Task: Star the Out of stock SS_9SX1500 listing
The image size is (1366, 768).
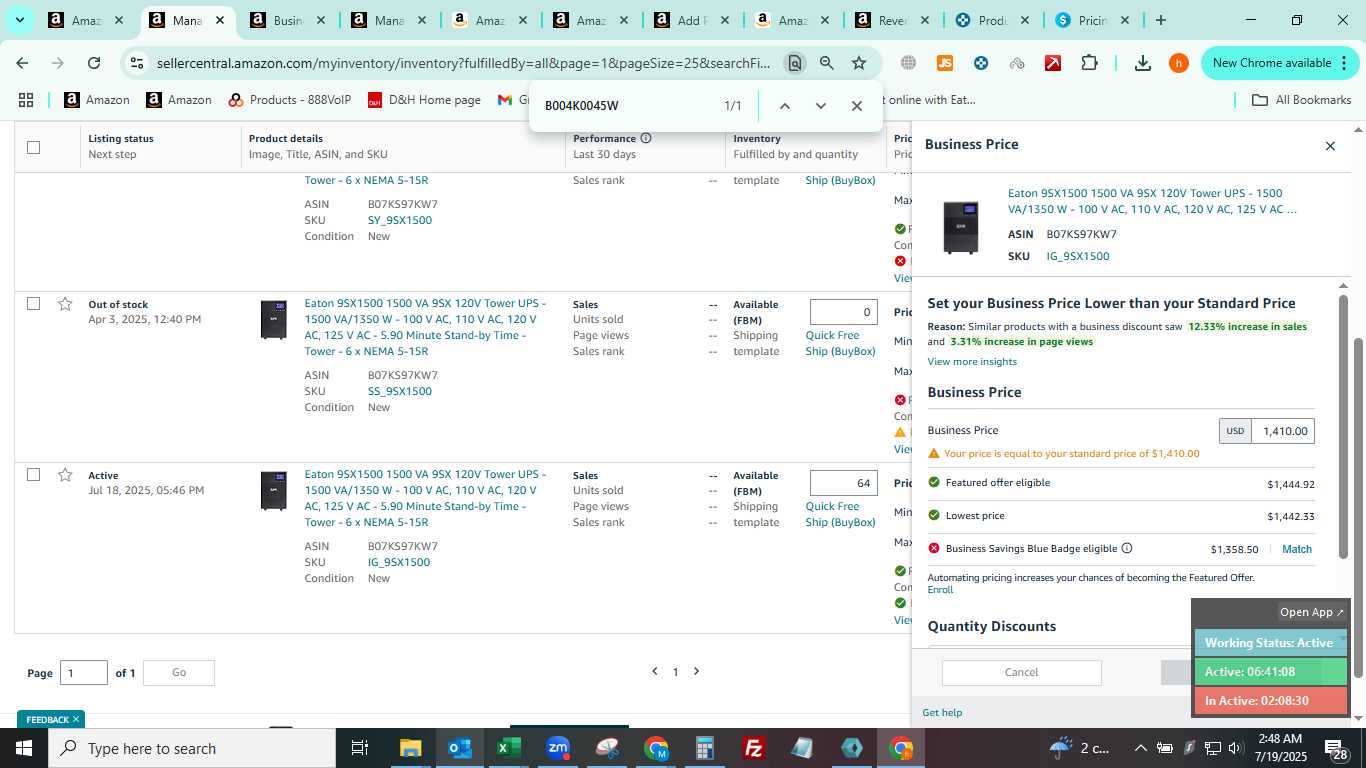Action: [65, 304]
